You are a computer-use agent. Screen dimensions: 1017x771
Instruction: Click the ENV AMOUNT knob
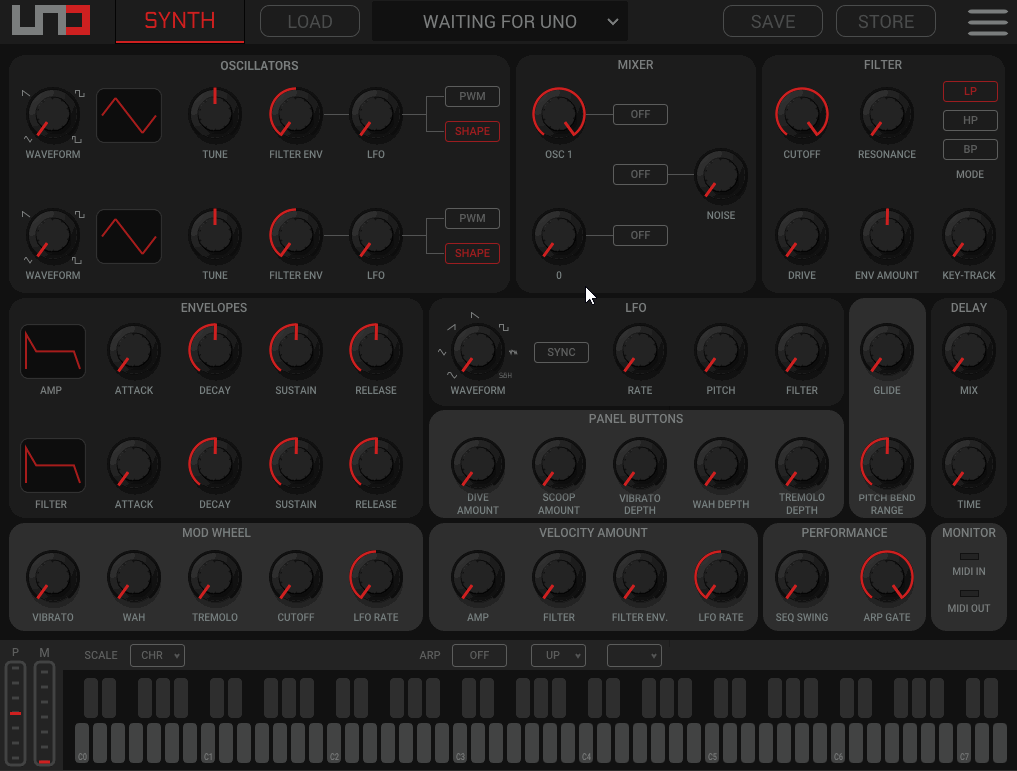click(x=887, y=236)
